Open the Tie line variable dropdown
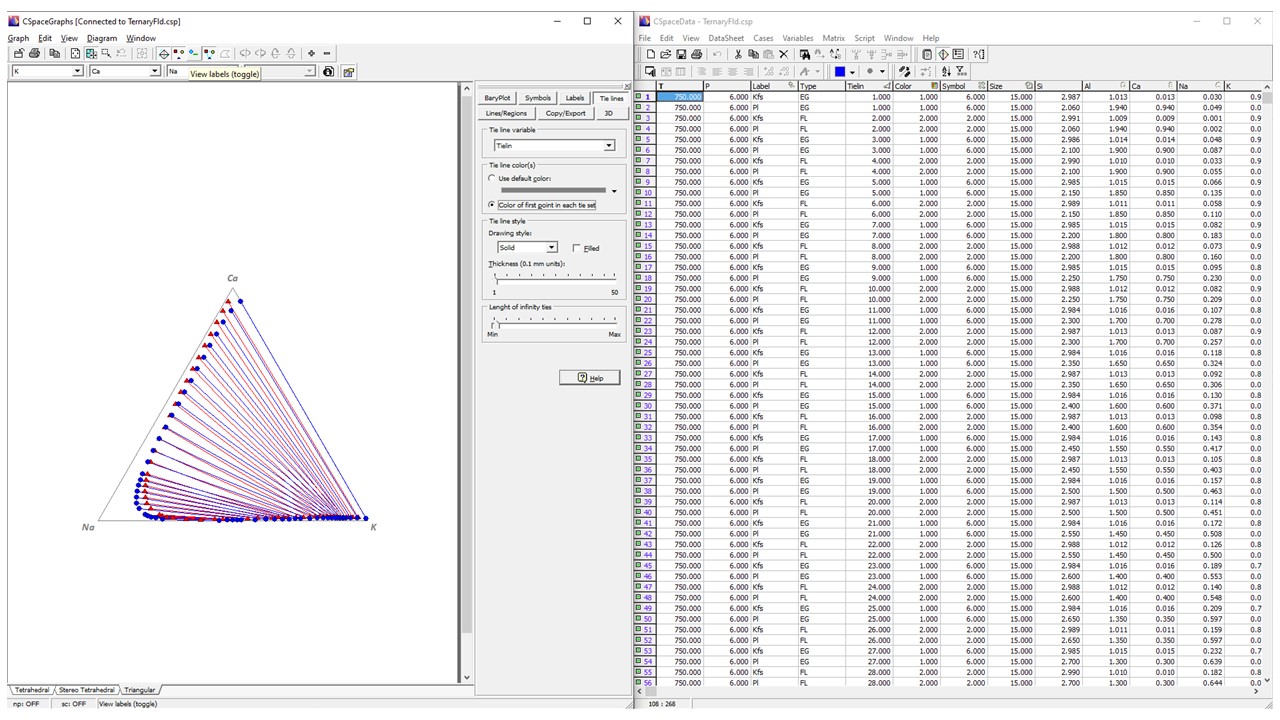Viewport: 1280px width, 720px height. (609, 146)
